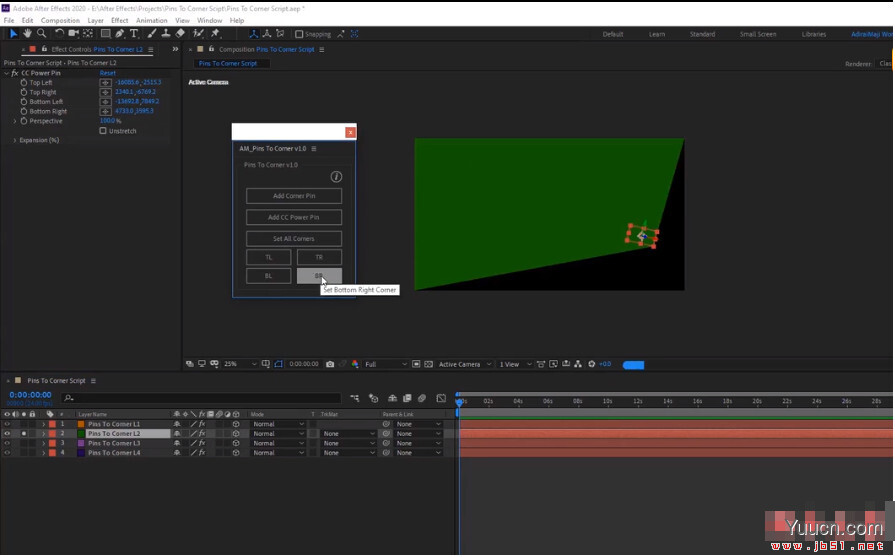This screenshot has height=557, width=895.
Task: Open Mode dropdown for layer L1
Action: (x=278, y=424)
